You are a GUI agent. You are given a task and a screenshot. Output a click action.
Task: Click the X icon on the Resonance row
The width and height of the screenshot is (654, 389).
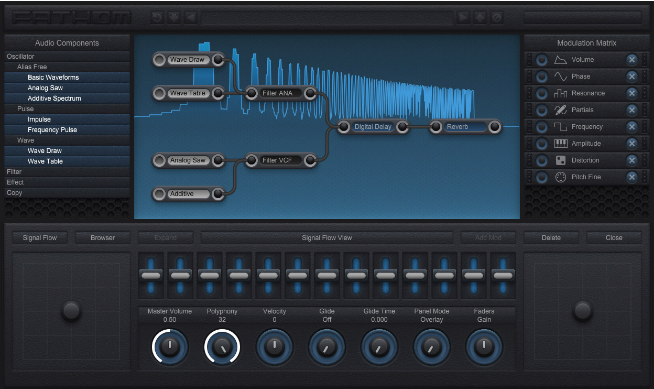632,93
